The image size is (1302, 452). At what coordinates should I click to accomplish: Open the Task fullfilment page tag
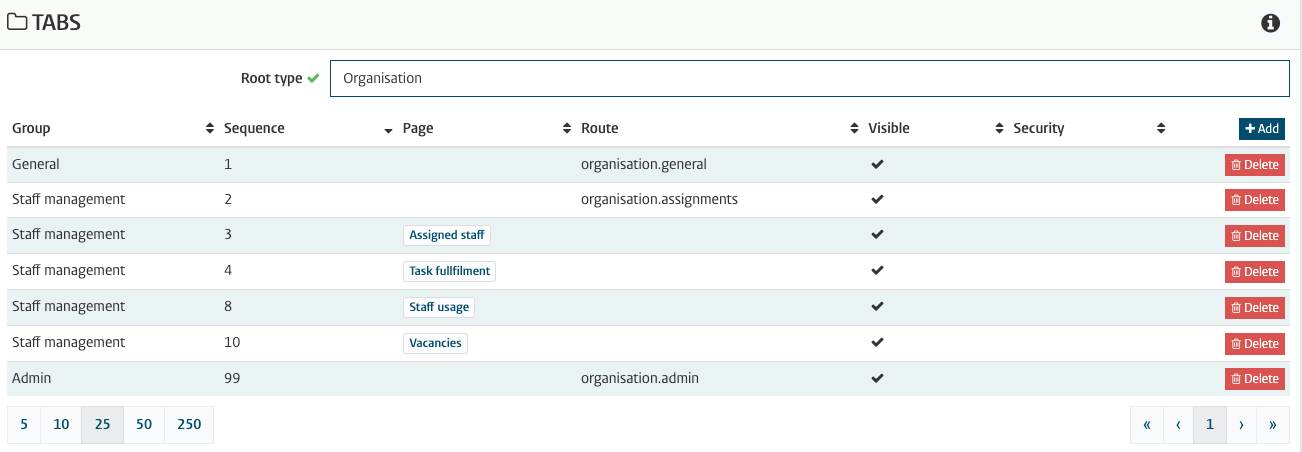449,271
